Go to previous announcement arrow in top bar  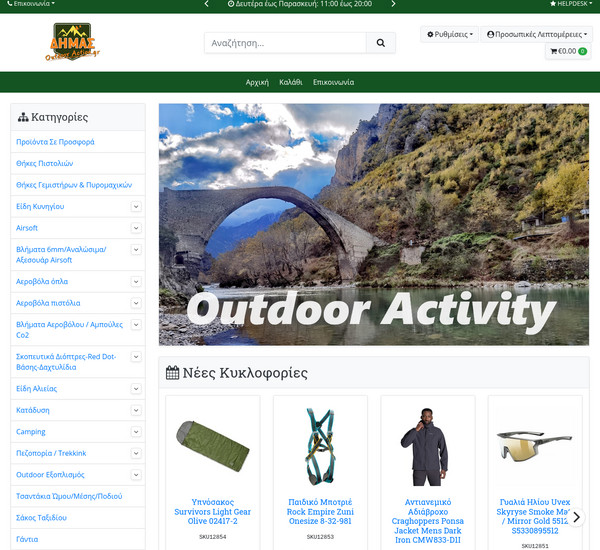[207, 4]
